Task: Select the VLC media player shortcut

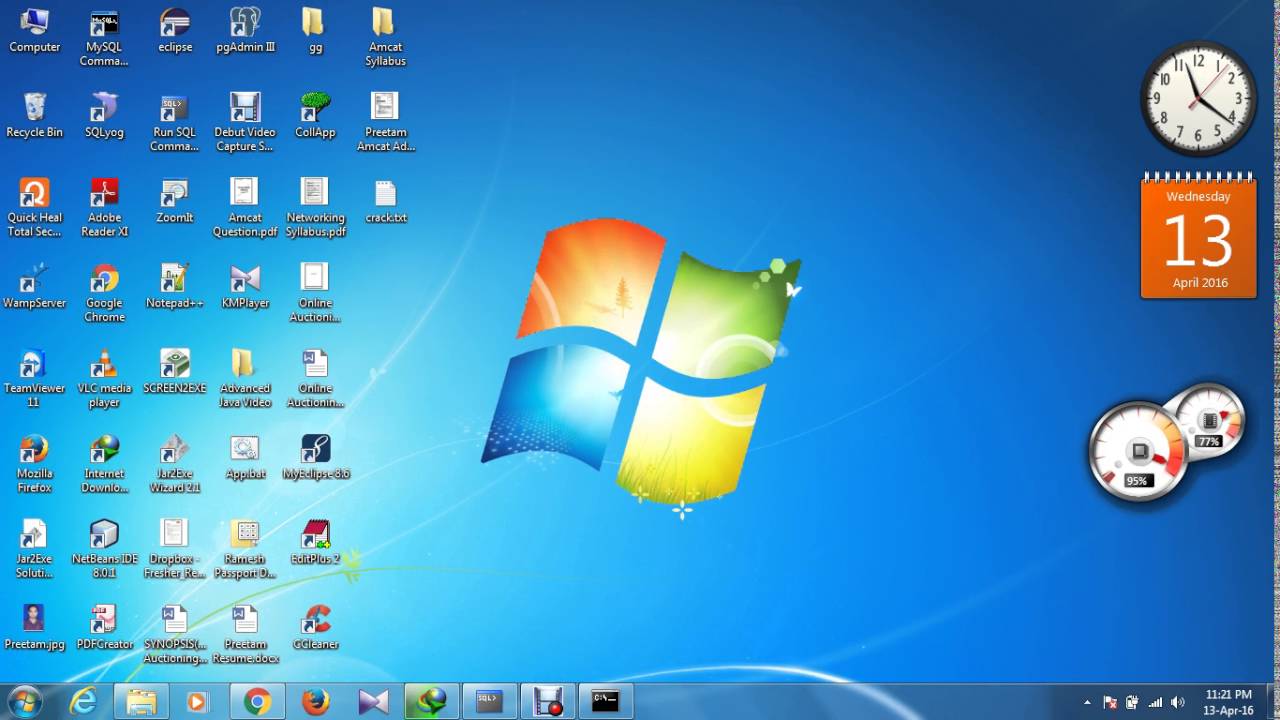Action: click(x=104, y=379)
